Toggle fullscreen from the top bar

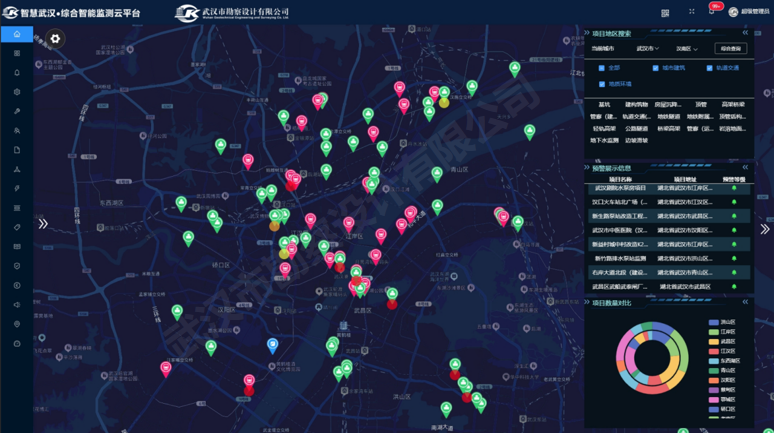[692, 11]
